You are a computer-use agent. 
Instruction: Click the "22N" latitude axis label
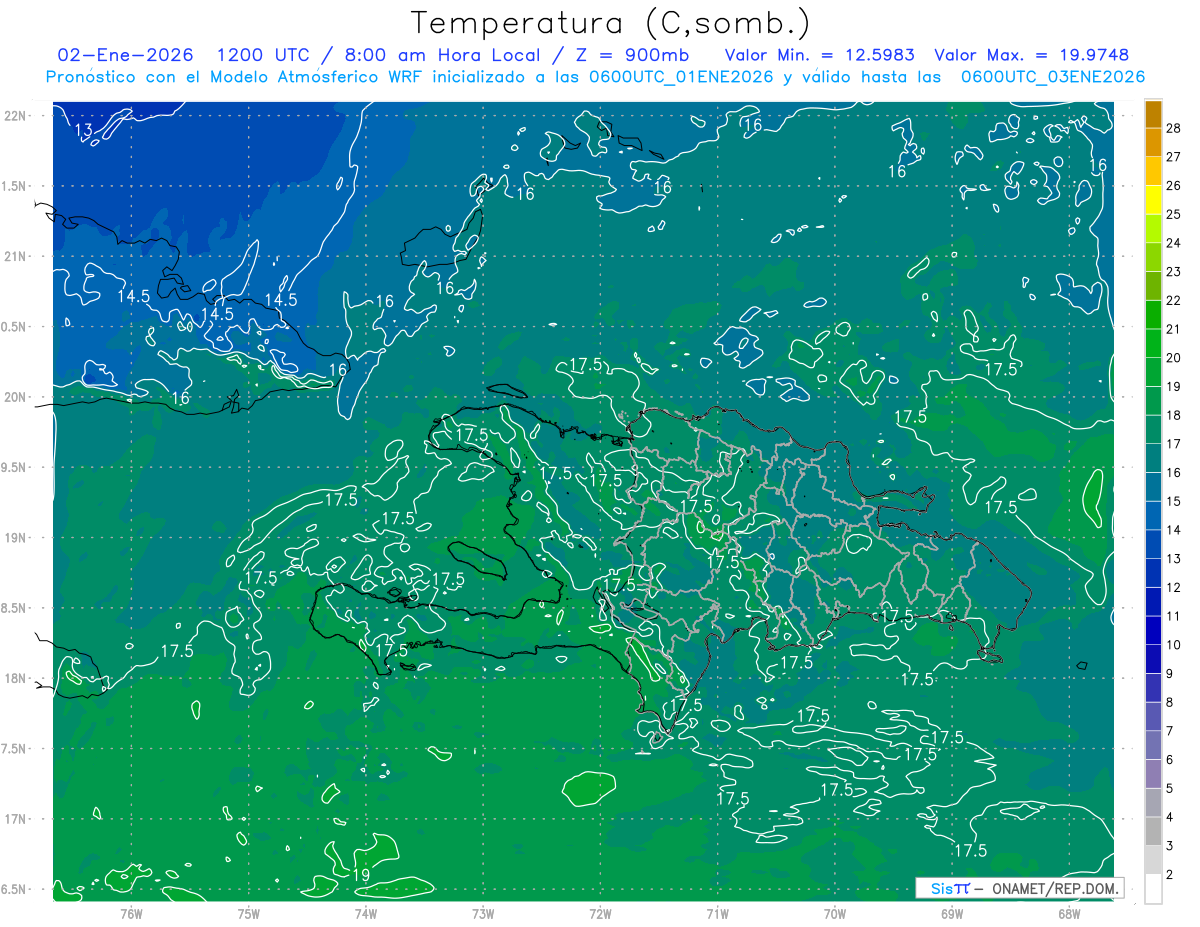click(17, 115)
